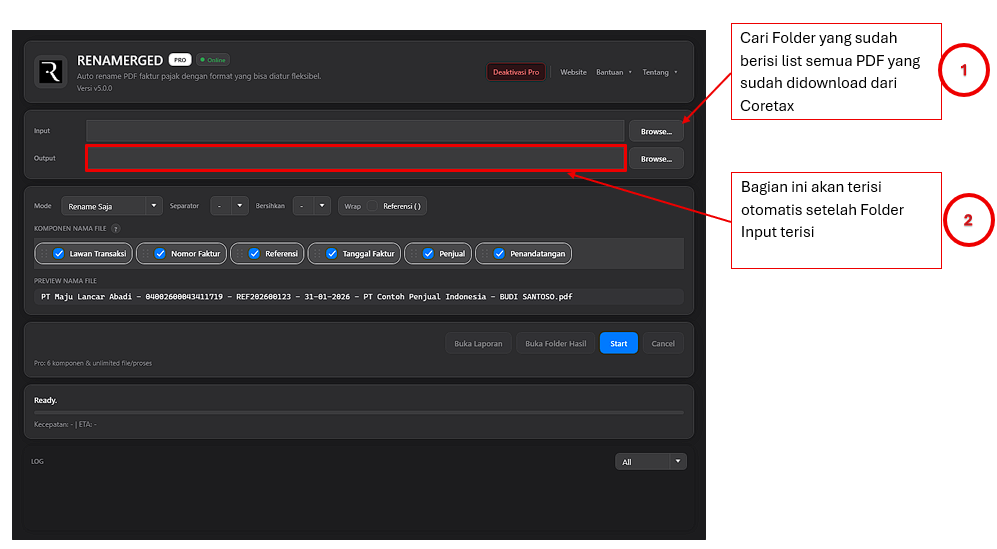
Task: Click the RENAMERGED title text
Action: coord(120,60)
